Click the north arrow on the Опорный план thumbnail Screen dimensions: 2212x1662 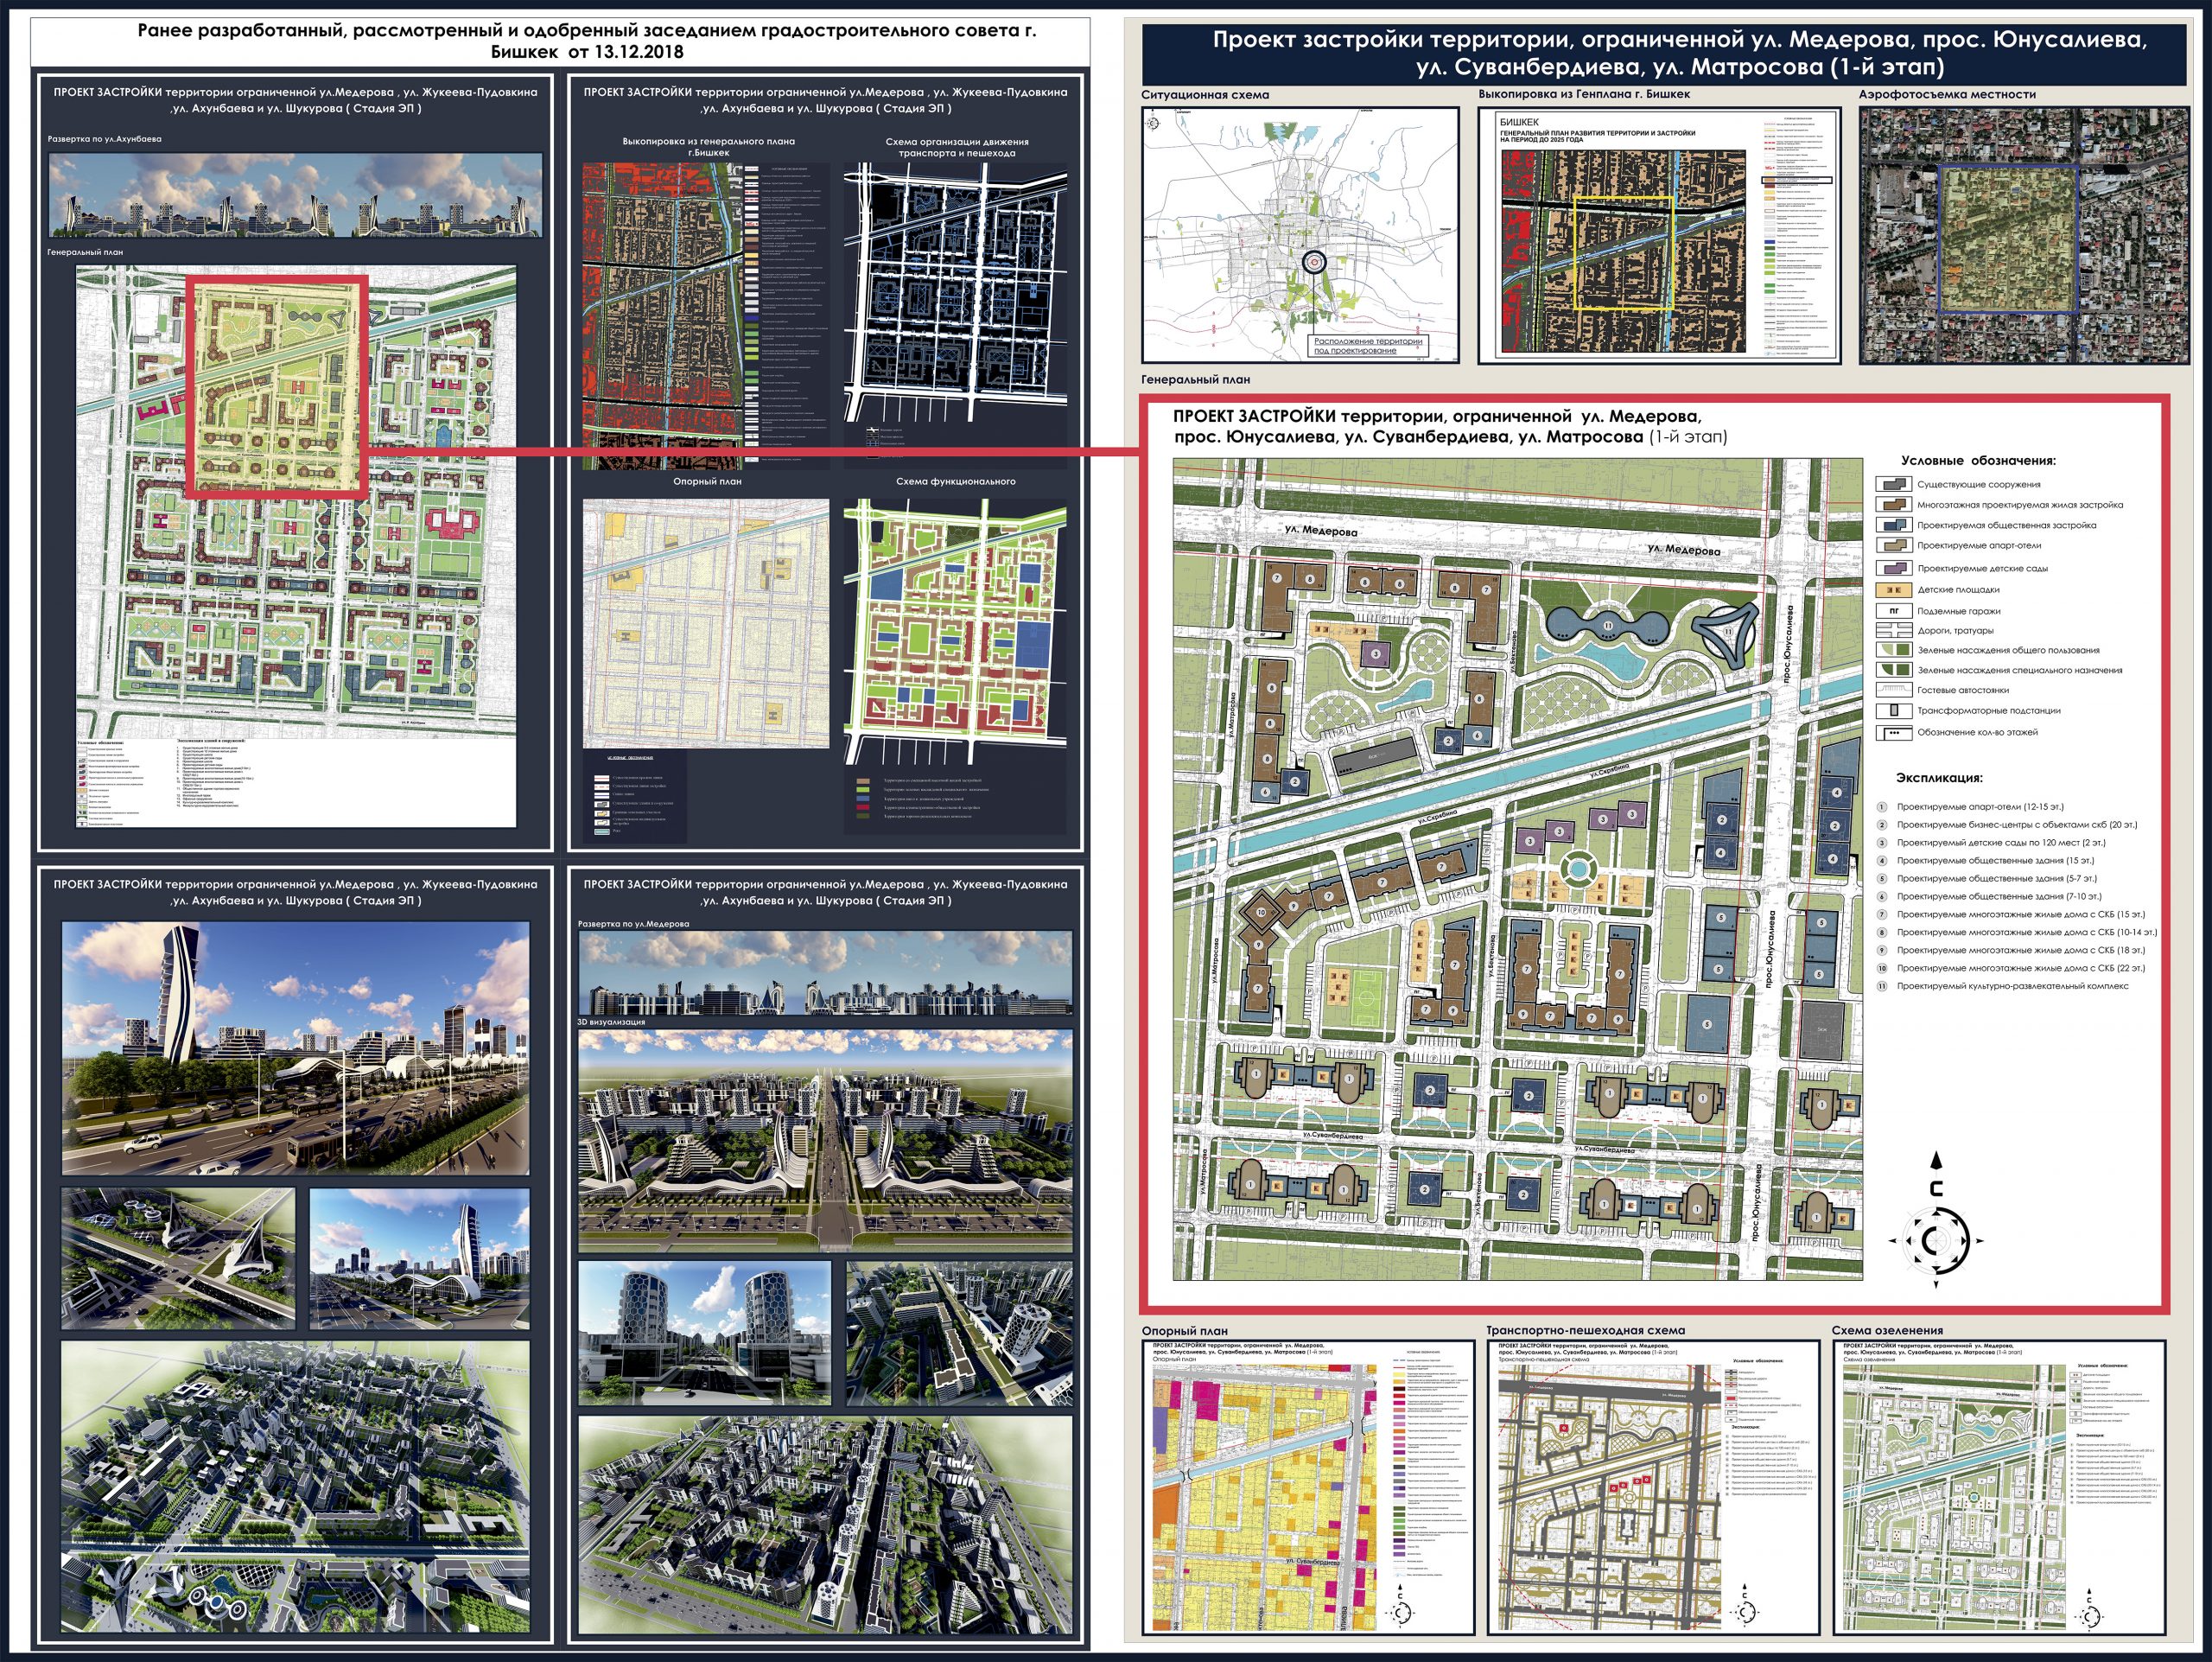(1399, 1608)
